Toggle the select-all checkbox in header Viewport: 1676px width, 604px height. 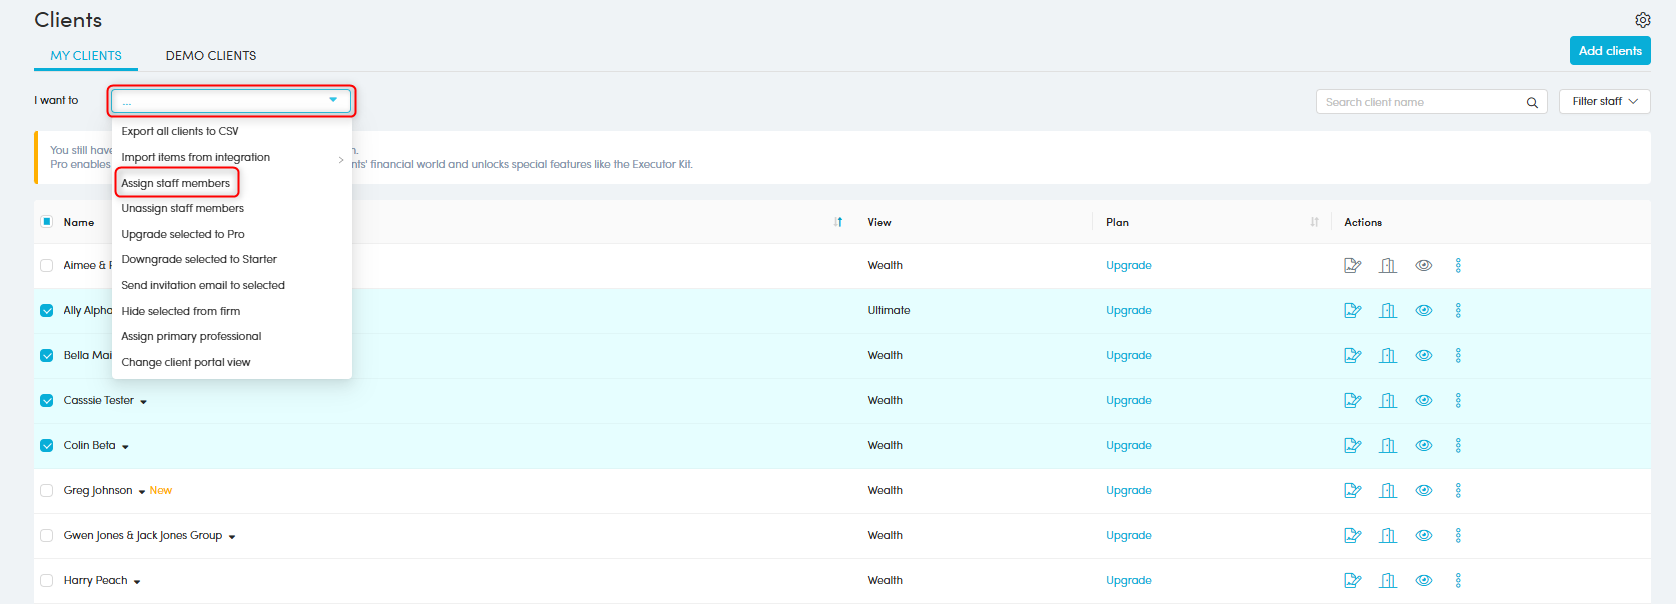pos(47,222)
